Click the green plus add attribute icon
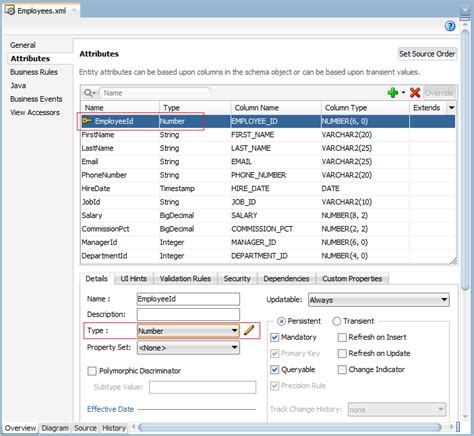 click(393, 93)
